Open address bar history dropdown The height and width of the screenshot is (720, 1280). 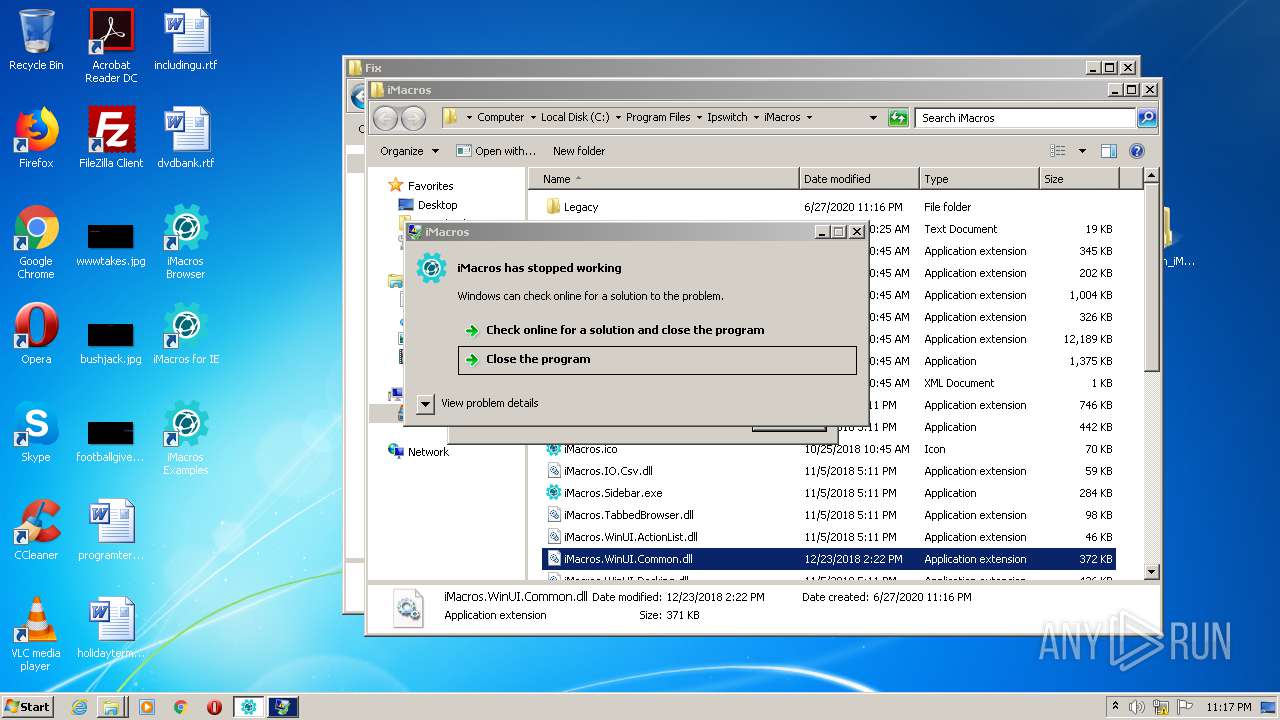[873, 117]
